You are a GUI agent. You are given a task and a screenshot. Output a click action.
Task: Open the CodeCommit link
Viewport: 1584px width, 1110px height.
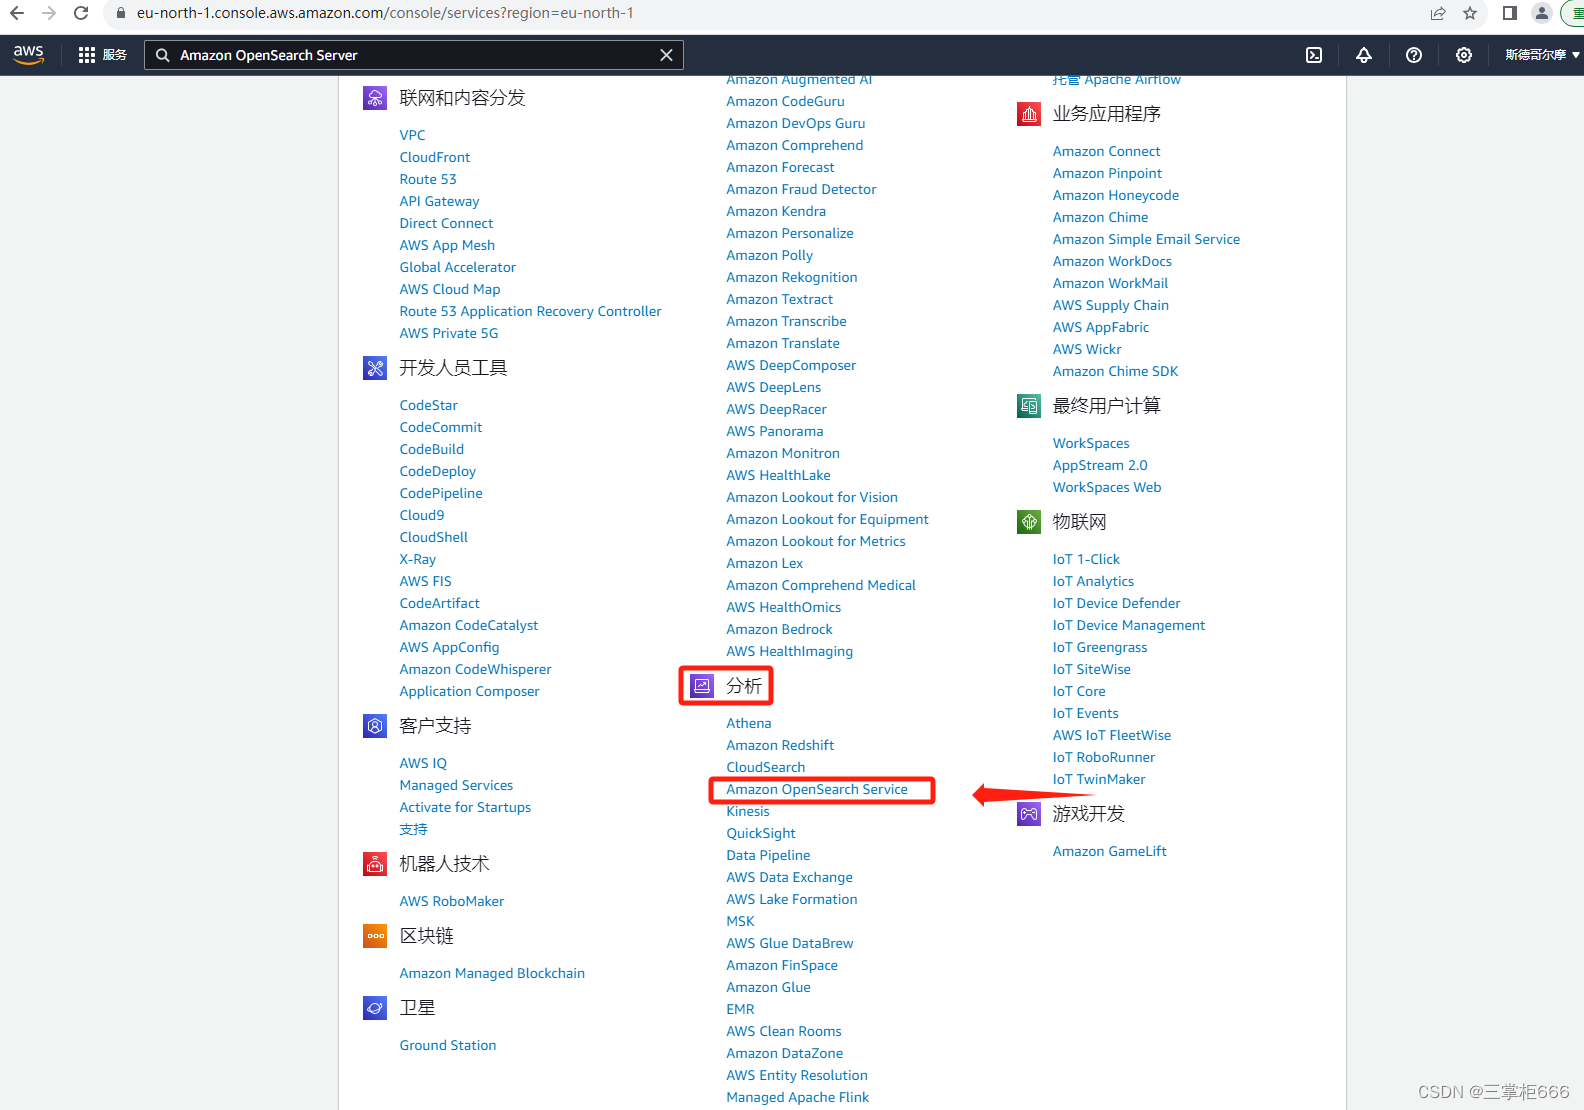tap(441, 428)
